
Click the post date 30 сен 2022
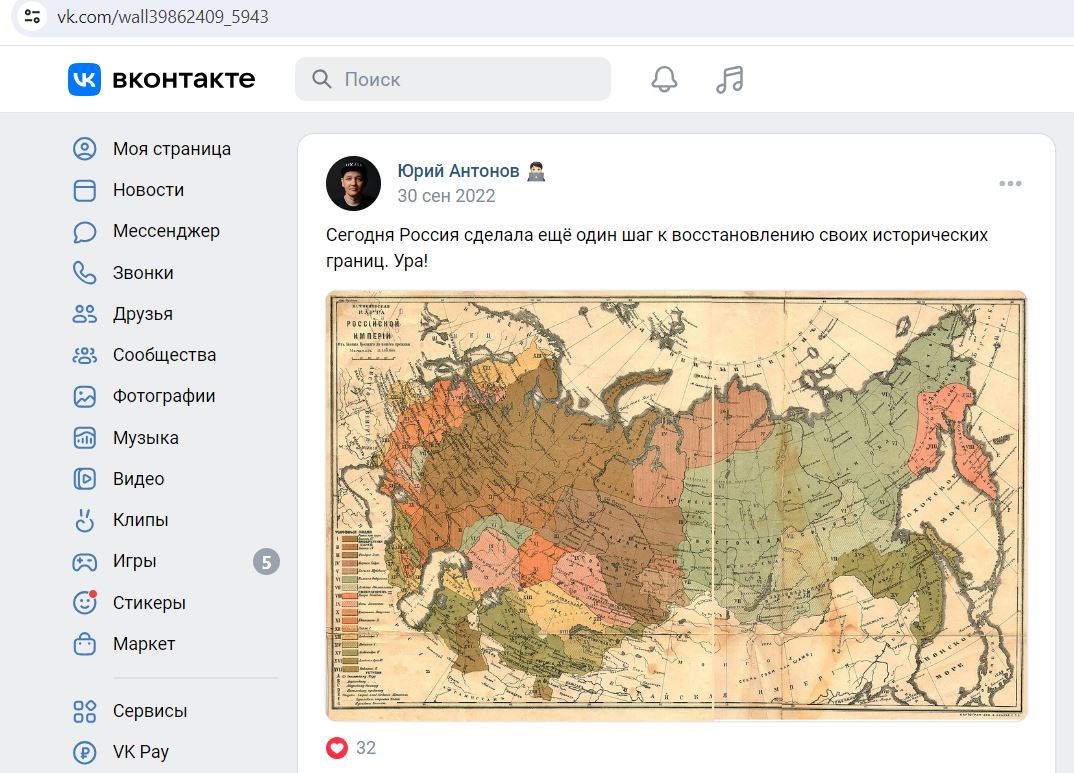(x=446, y=196)
